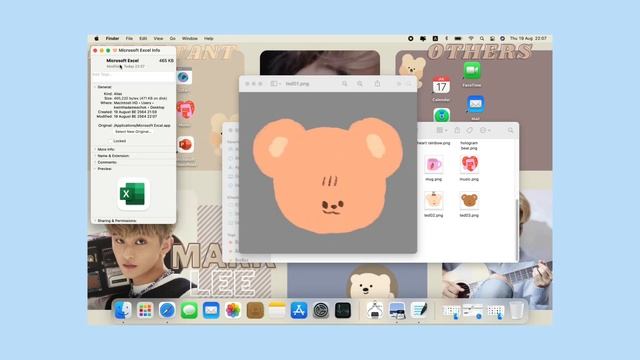Expand the More Info section
The height and width of the screenshot is (360, 640).
(x=96, y=149)
